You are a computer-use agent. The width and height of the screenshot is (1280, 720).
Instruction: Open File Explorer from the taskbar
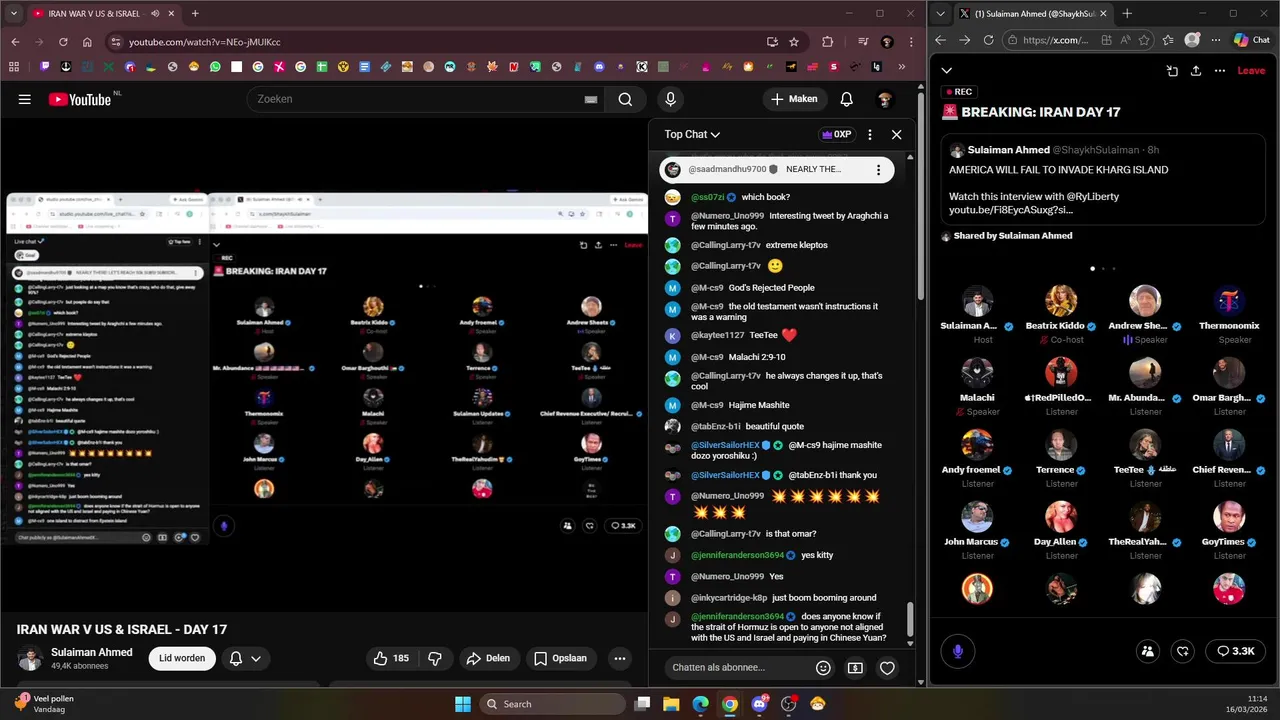click(672, 704)
